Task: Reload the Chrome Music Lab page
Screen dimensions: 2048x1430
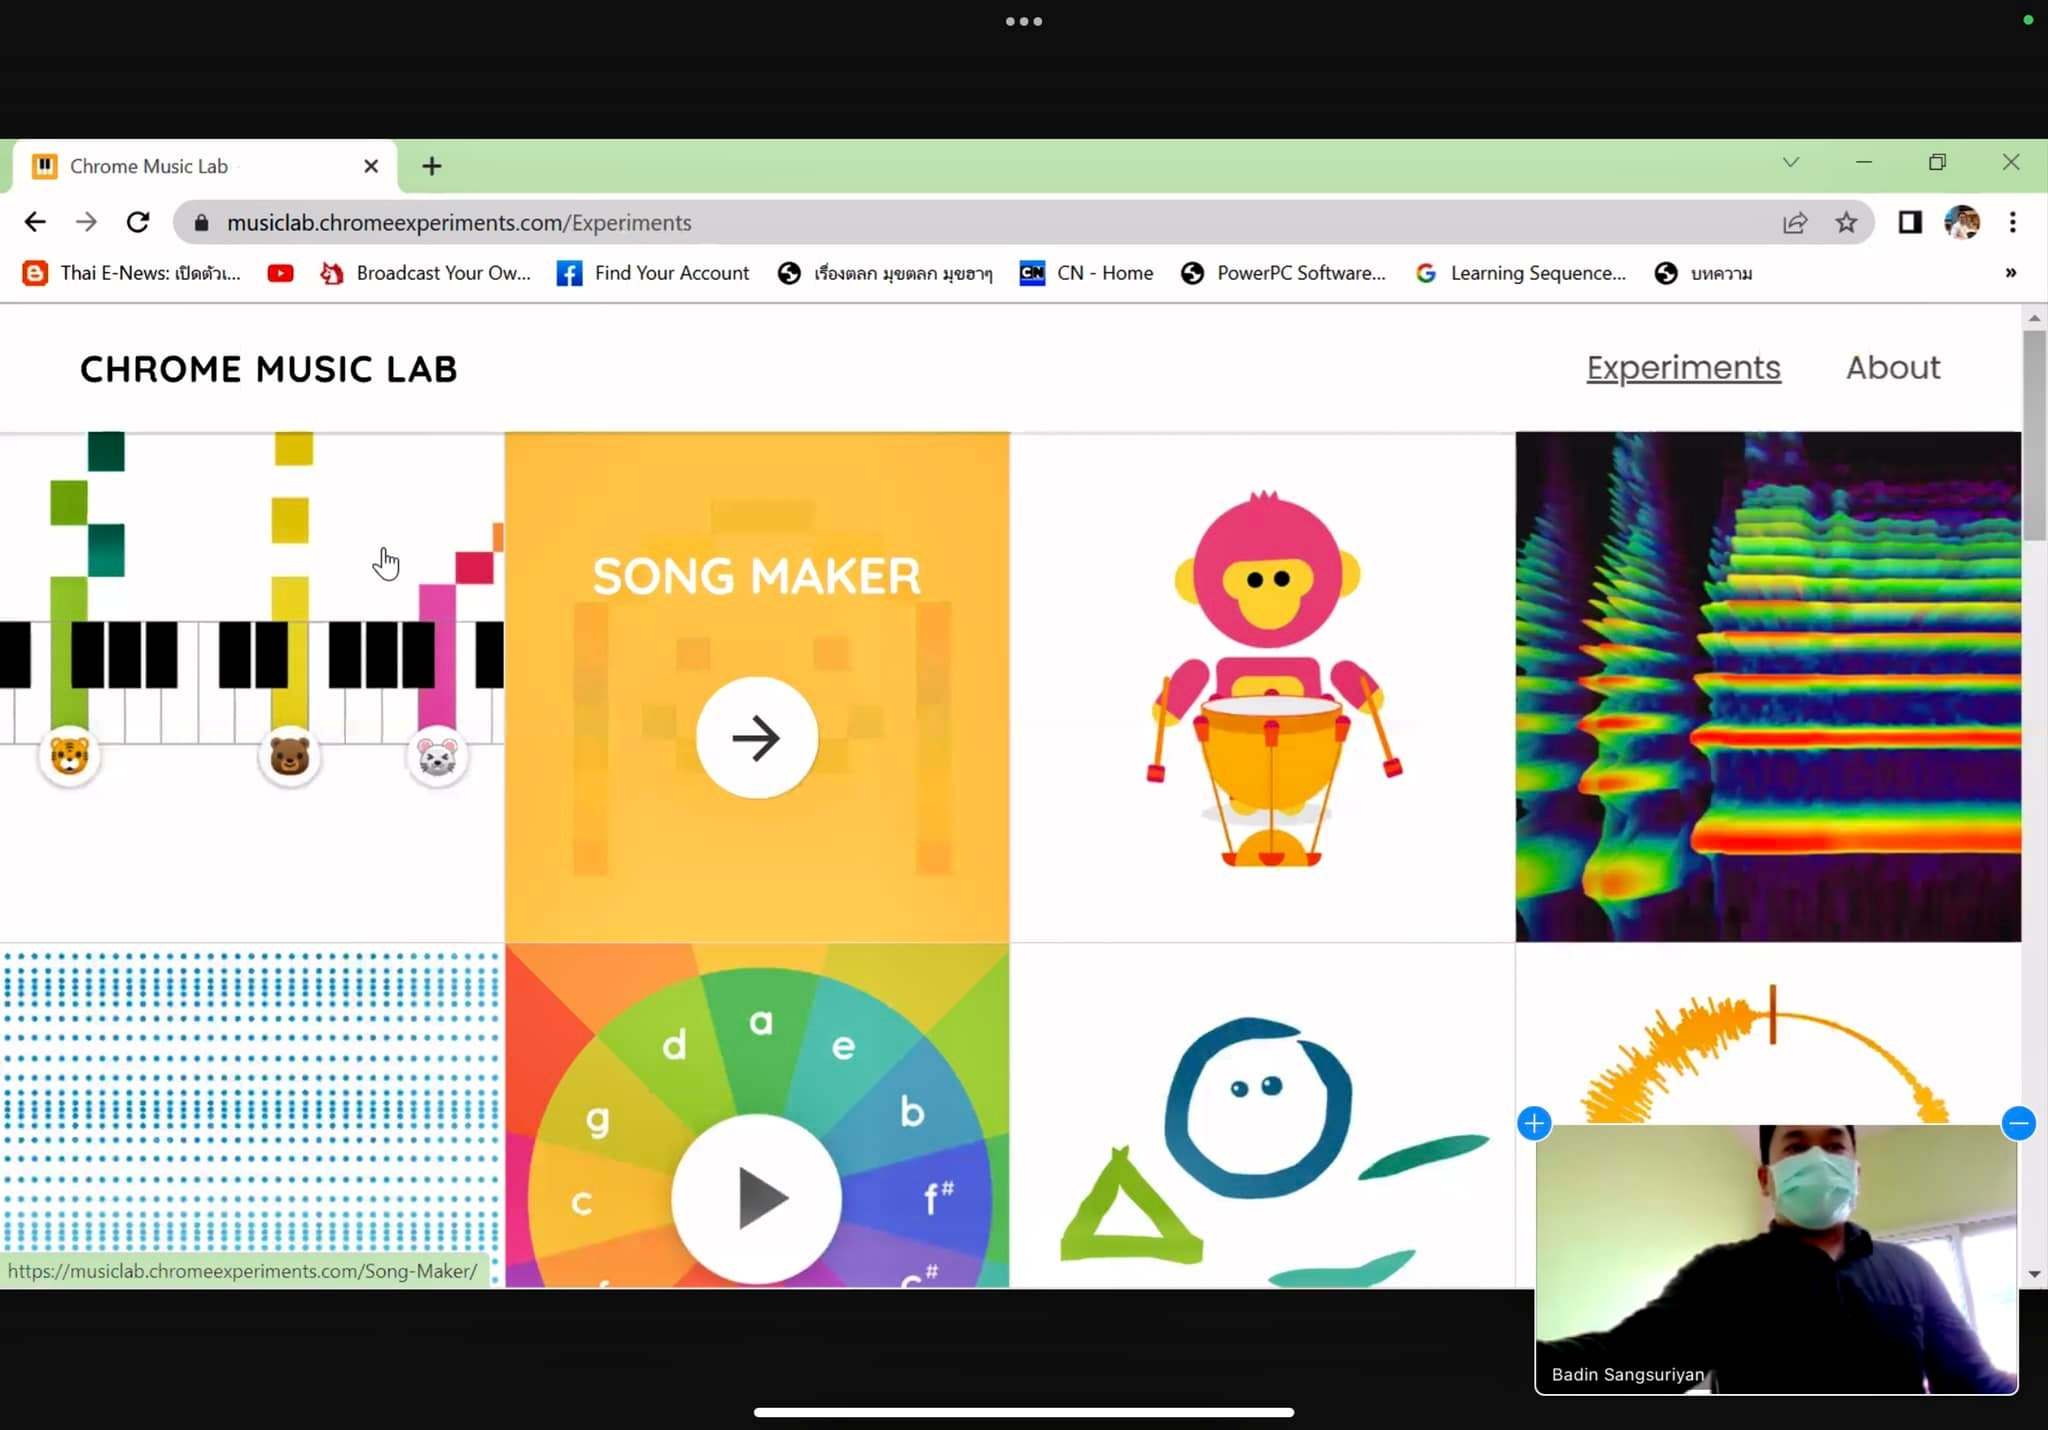Action: [x=138, y=222]
